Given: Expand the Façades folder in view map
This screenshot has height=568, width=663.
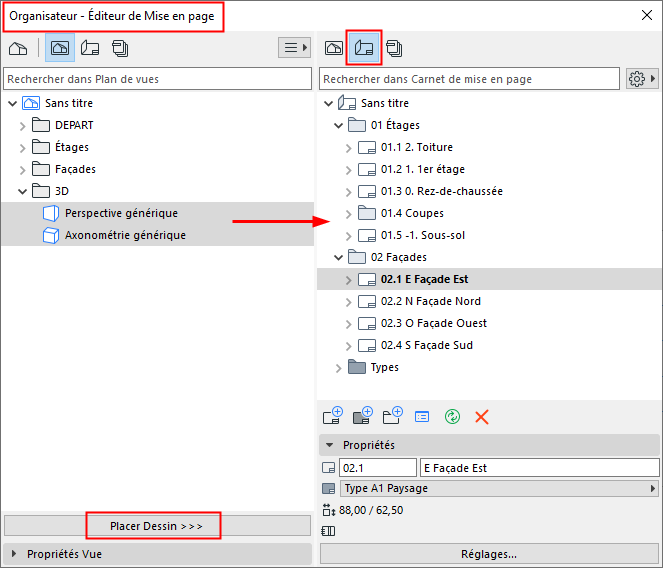Looking at the screenshot, I should coord(23,170).
